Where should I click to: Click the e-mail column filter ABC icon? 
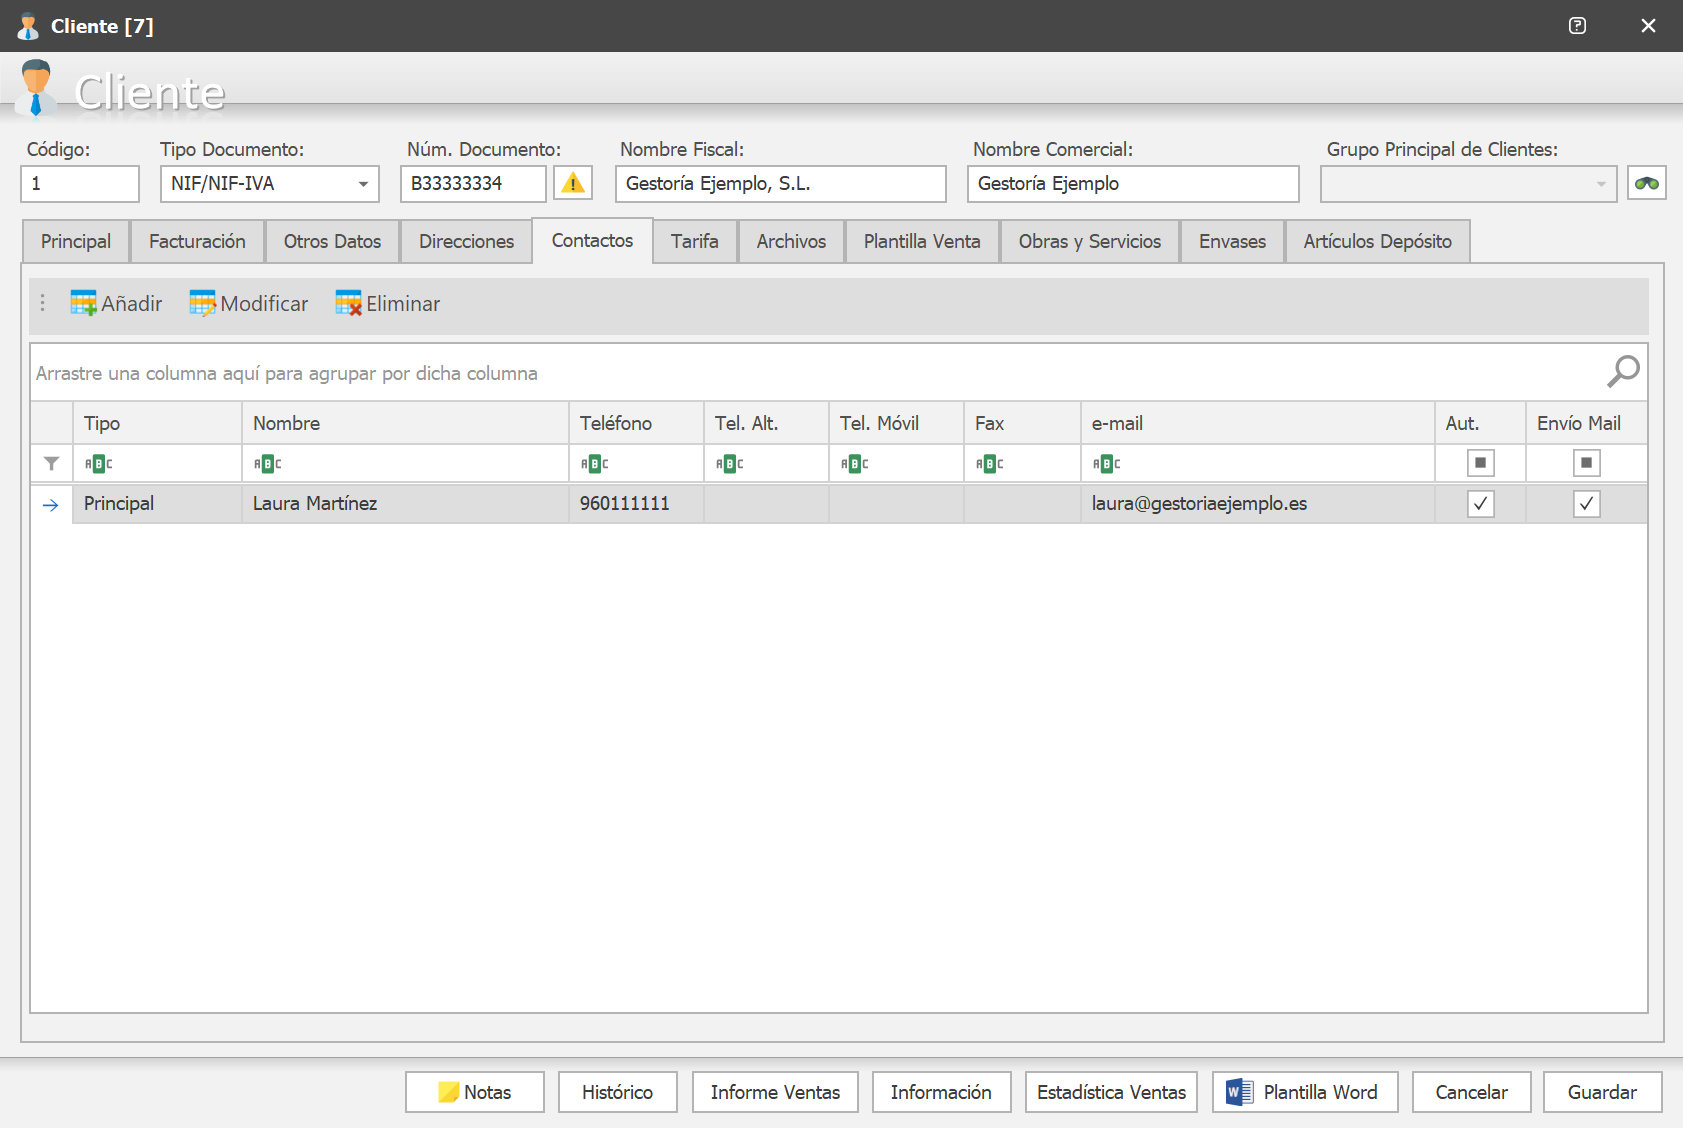[1107, 464]
